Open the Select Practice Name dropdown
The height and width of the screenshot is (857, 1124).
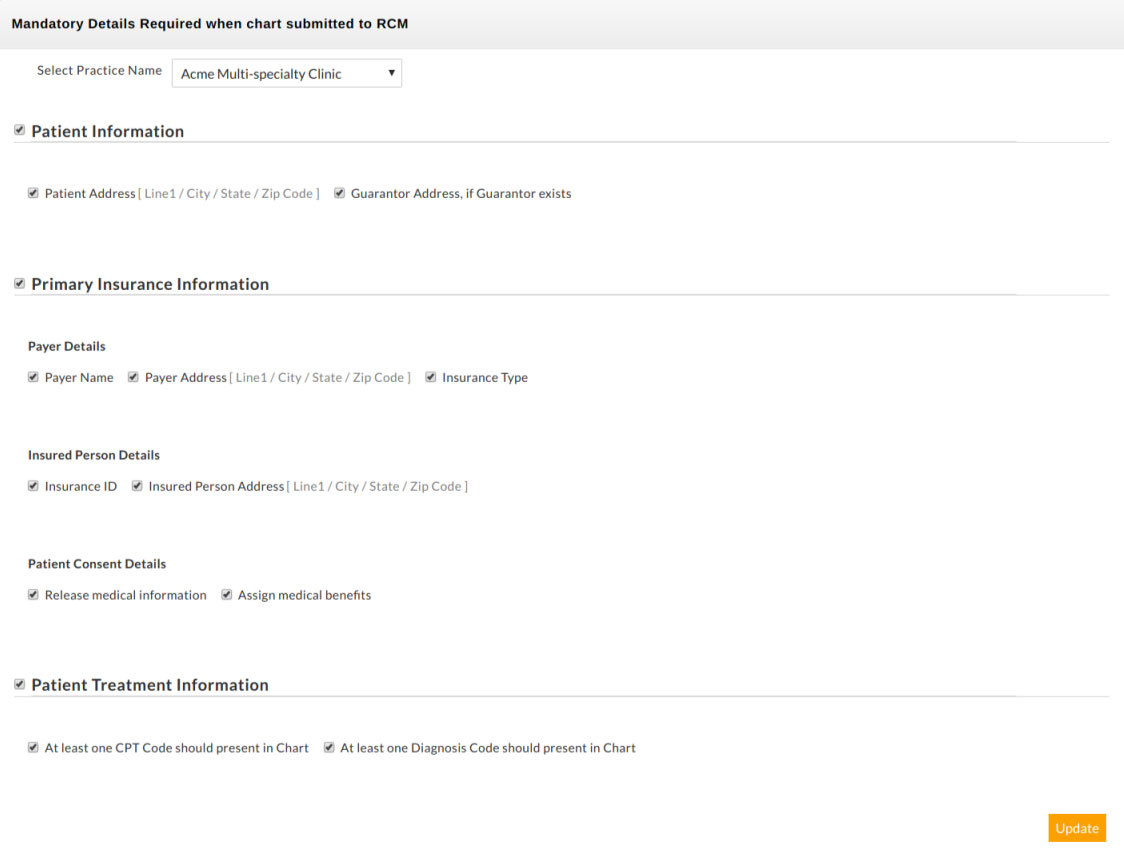(x=287, y=74)
